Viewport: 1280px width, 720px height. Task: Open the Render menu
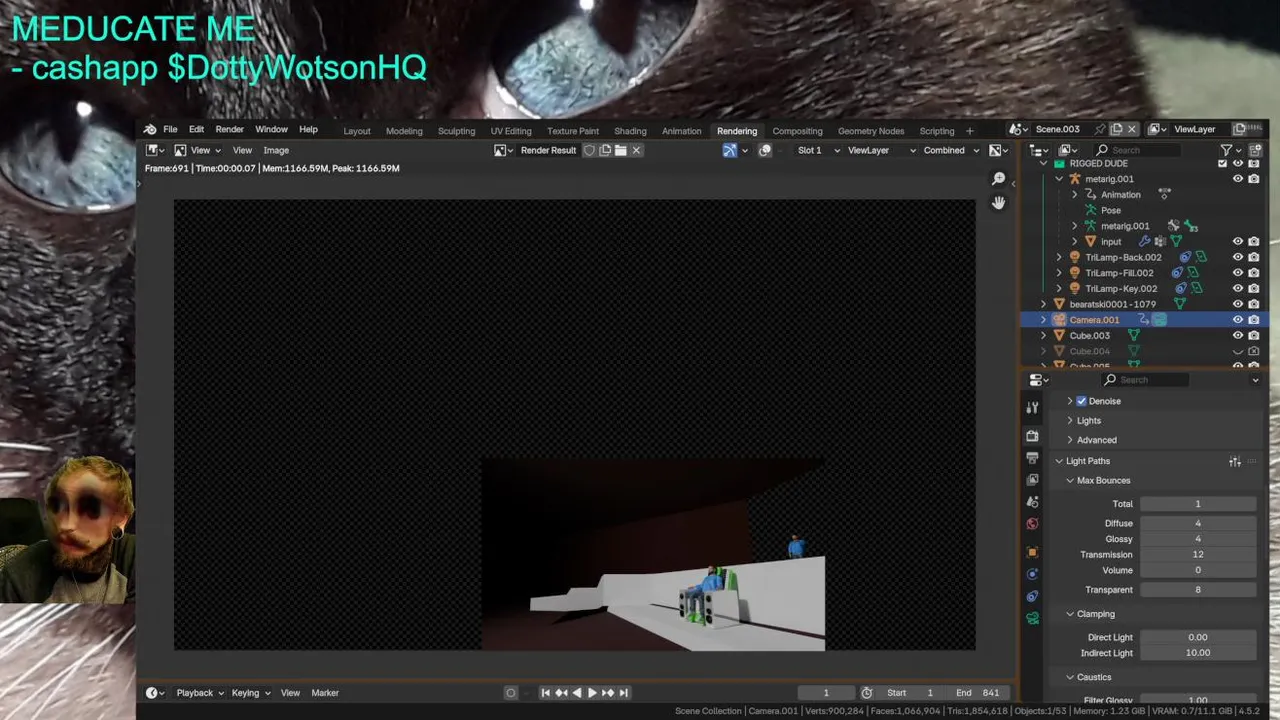click(229, 130)
